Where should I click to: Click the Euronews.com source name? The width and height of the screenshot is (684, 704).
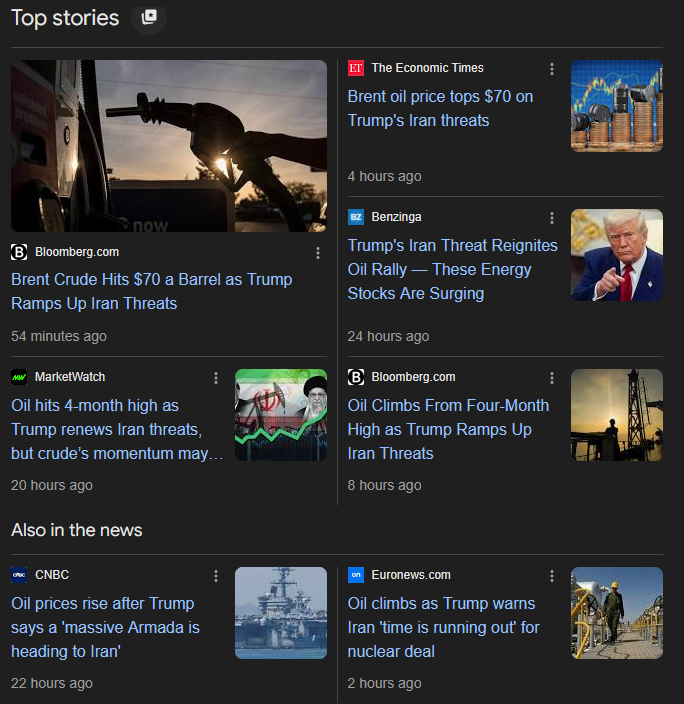[410, 575]
